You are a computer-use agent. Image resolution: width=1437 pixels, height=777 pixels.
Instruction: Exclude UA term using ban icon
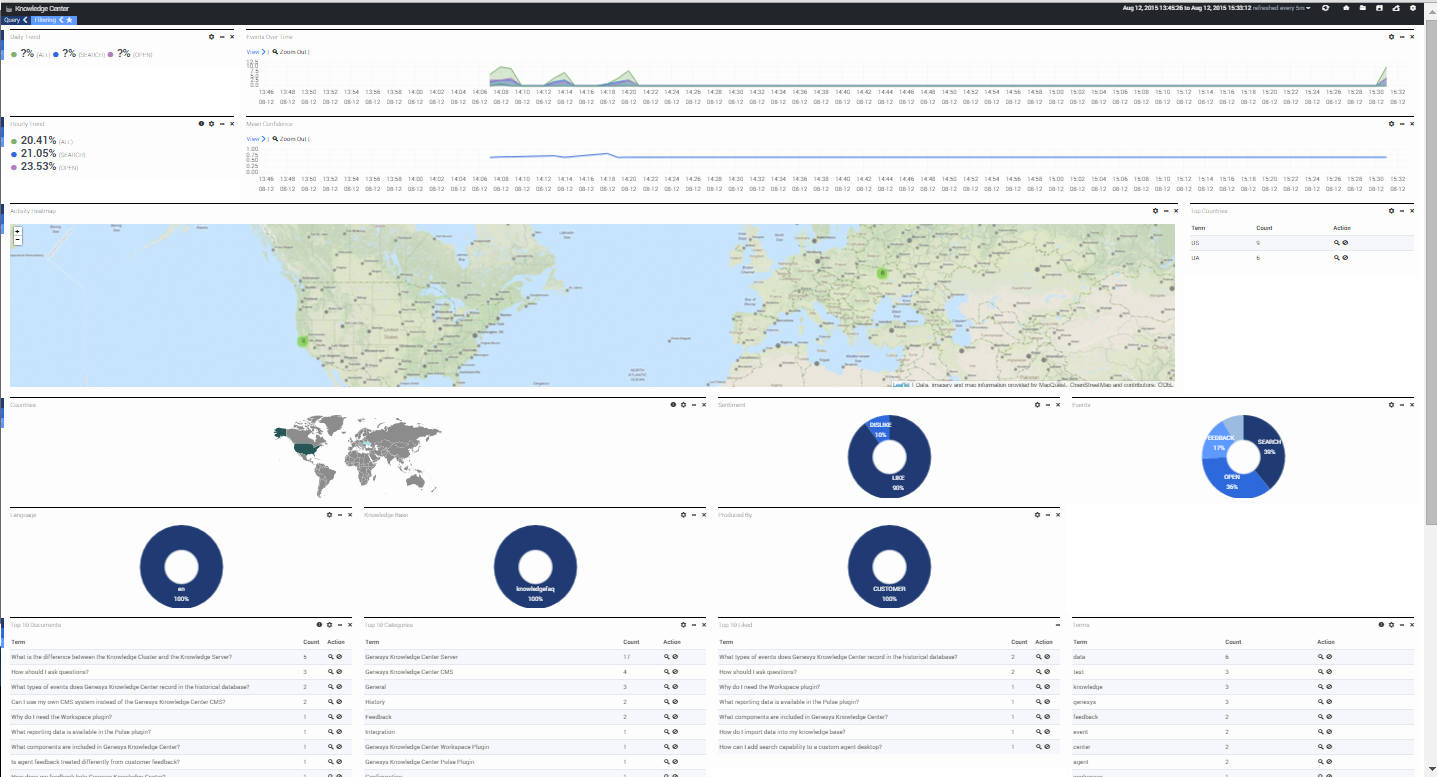click(1345, 258)
